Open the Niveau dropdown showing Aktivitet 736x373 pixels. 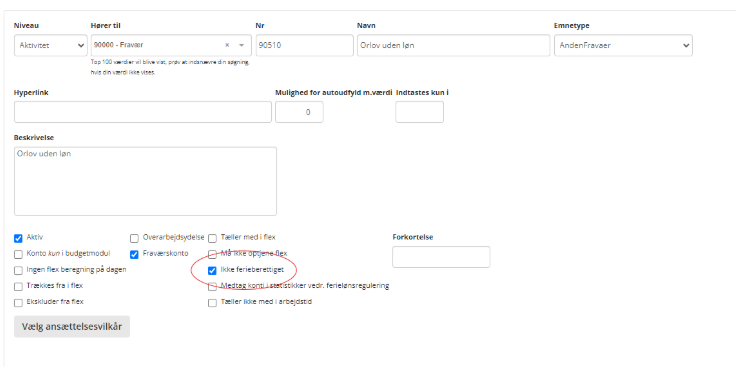point(51,46)
